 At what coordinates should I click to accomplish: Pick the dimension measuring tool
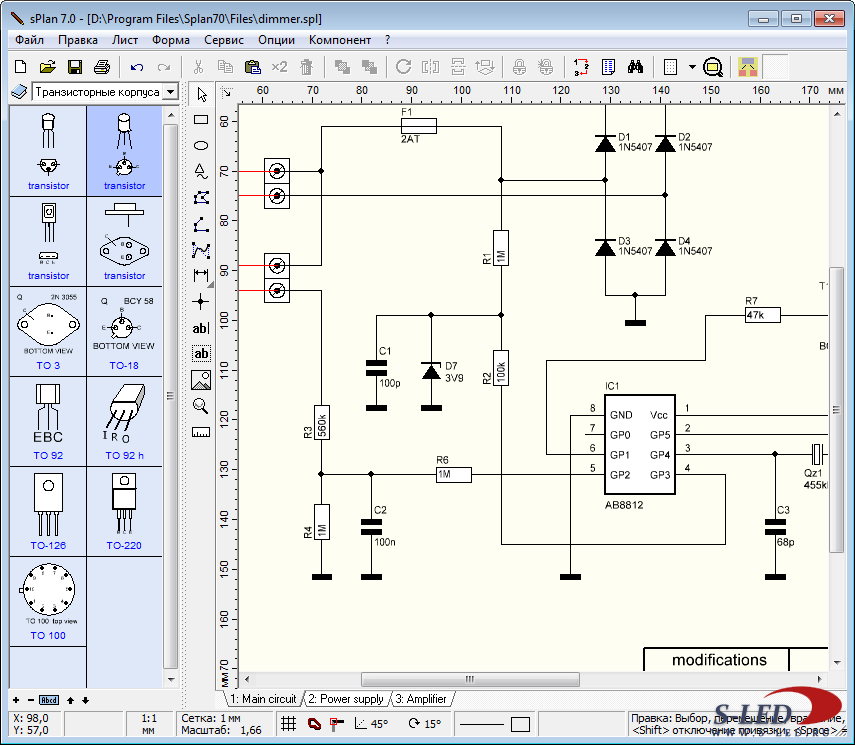pyautogui.click(x=201, y=275)
